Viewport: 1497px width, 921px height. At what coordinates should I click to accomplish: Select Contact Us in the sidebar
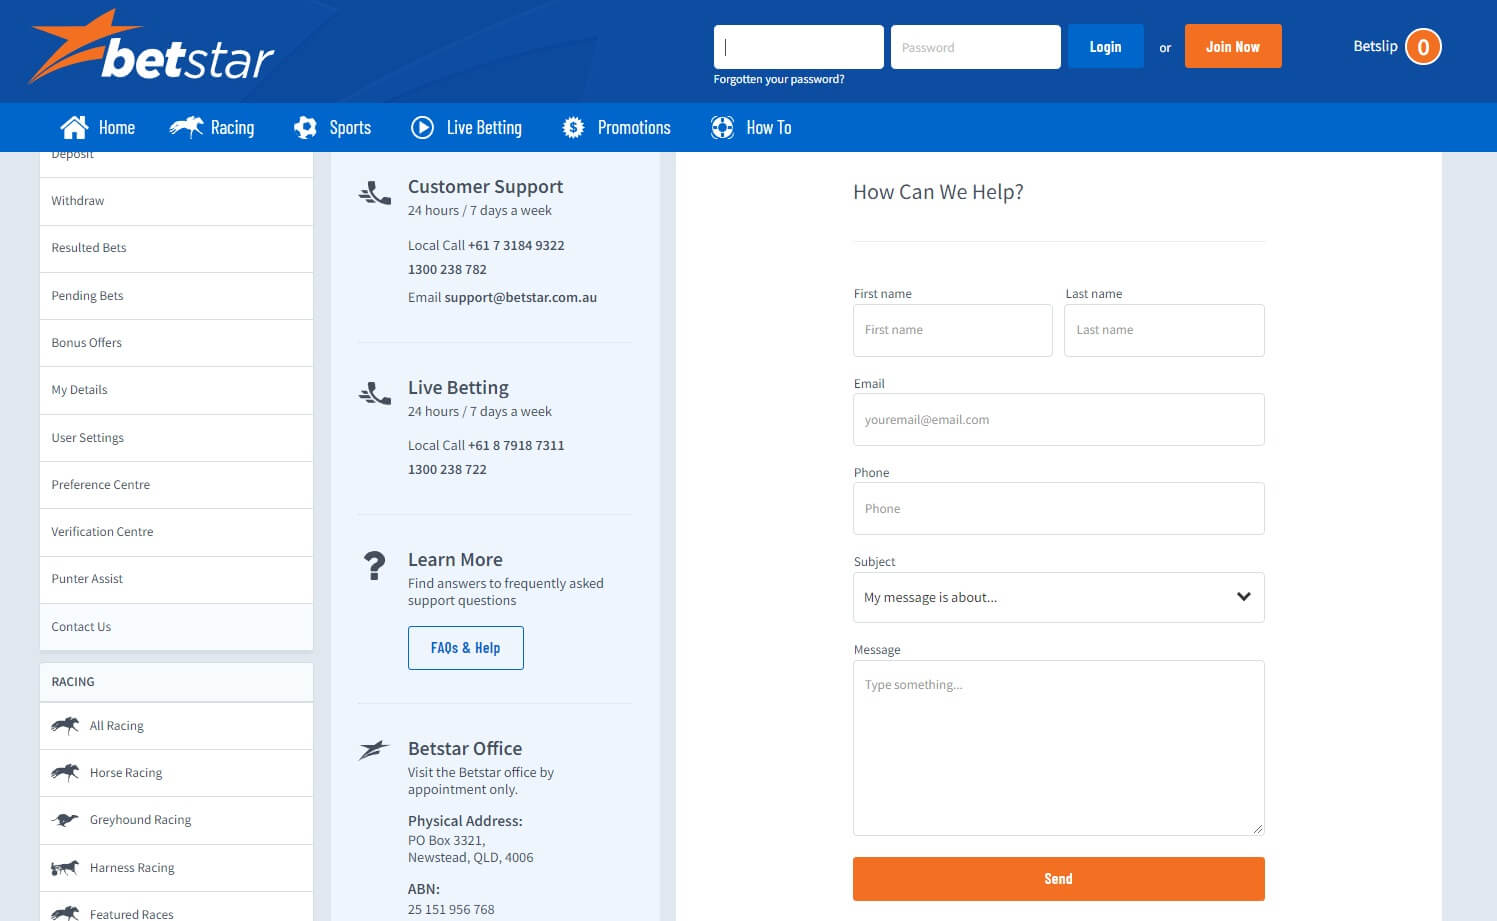point(176,627)
